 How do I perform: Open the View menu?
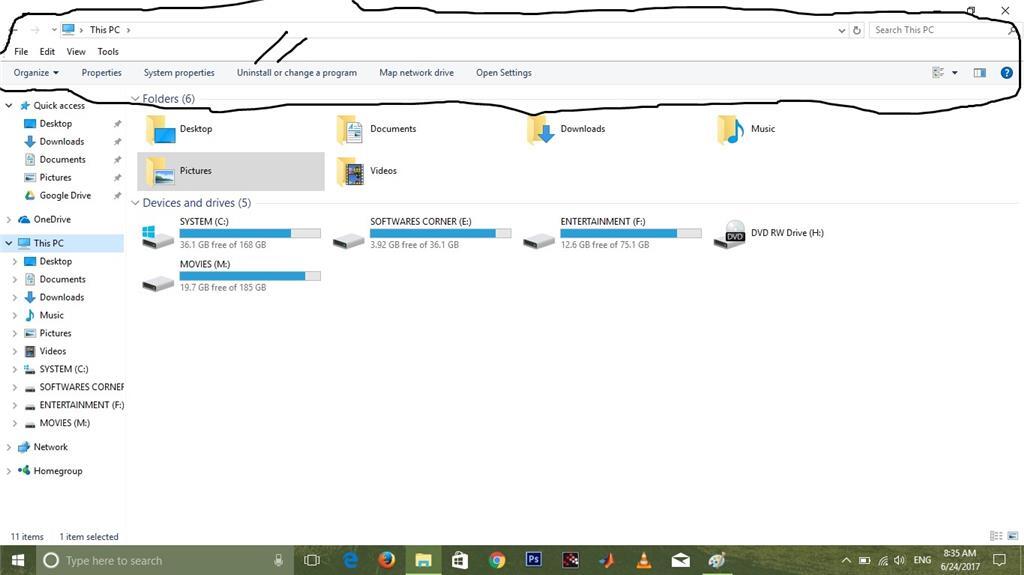[76, 52]
